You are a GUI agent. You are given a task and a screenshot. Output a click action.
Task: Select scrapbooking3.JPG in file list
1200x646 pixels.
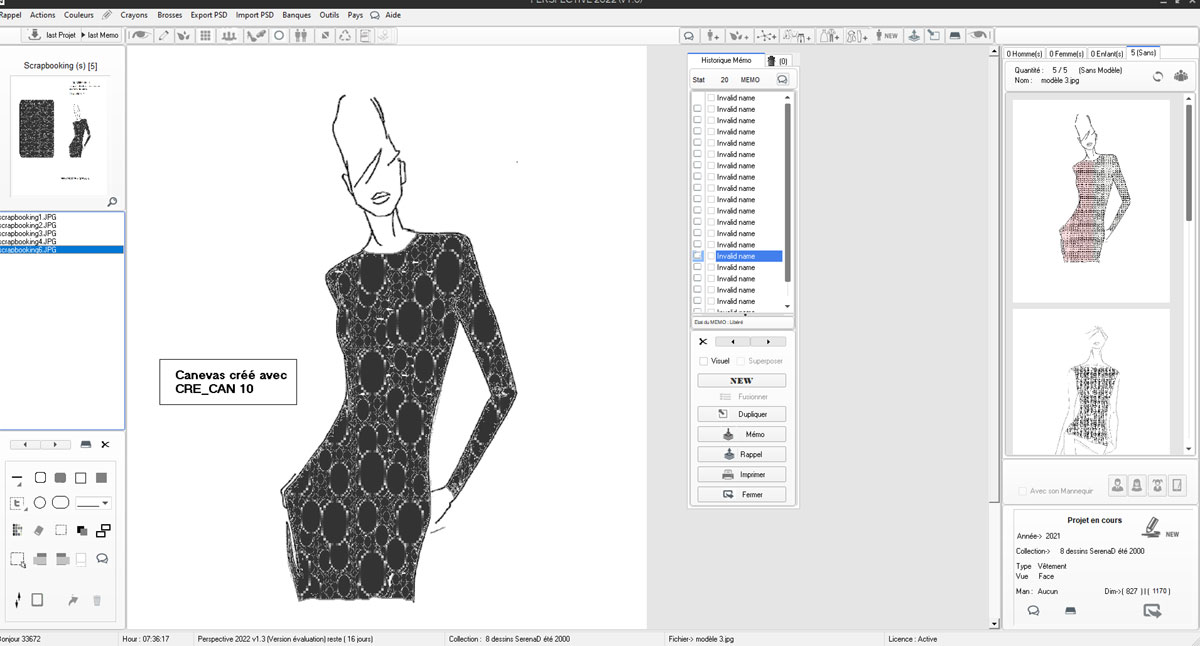(x=28, y=233)
